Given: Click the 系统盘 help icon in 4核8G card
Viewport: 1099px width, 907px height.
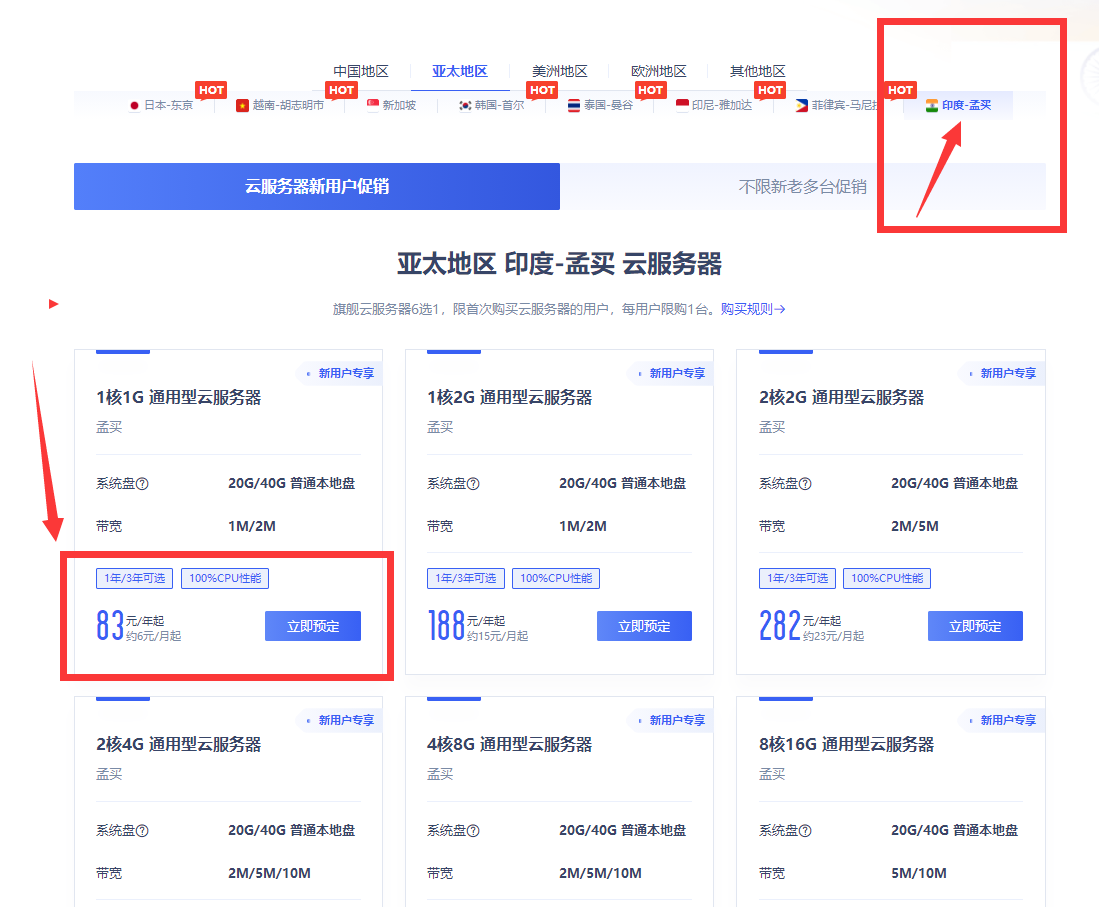Looking at the screenshot, I should coord(473,831).
